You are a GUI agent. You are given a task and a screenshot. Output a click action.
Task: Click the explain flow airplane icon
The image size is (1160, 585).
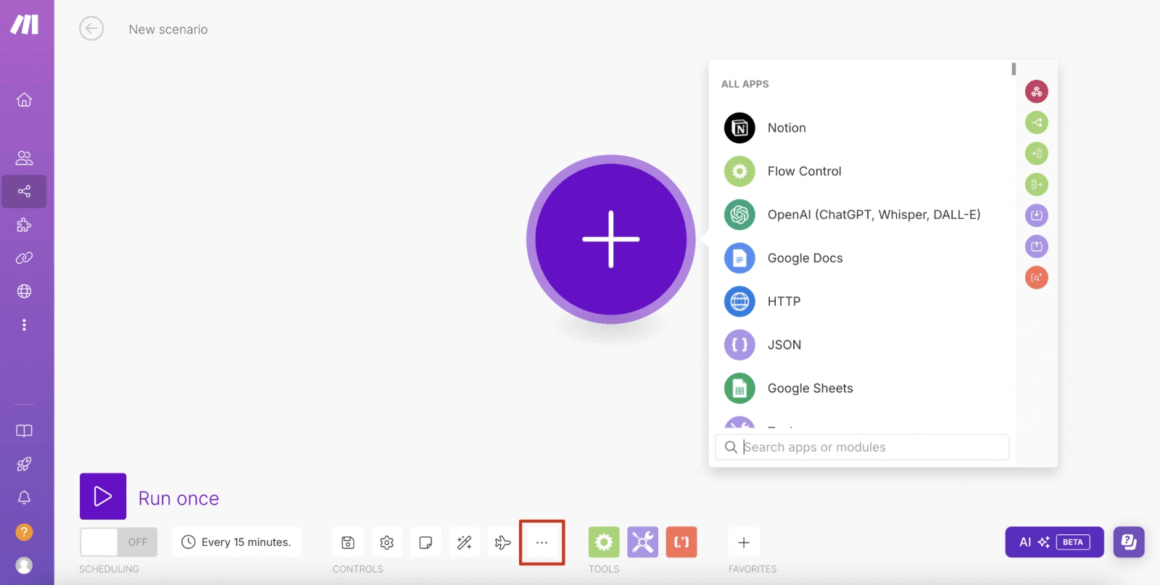point(503,542)
